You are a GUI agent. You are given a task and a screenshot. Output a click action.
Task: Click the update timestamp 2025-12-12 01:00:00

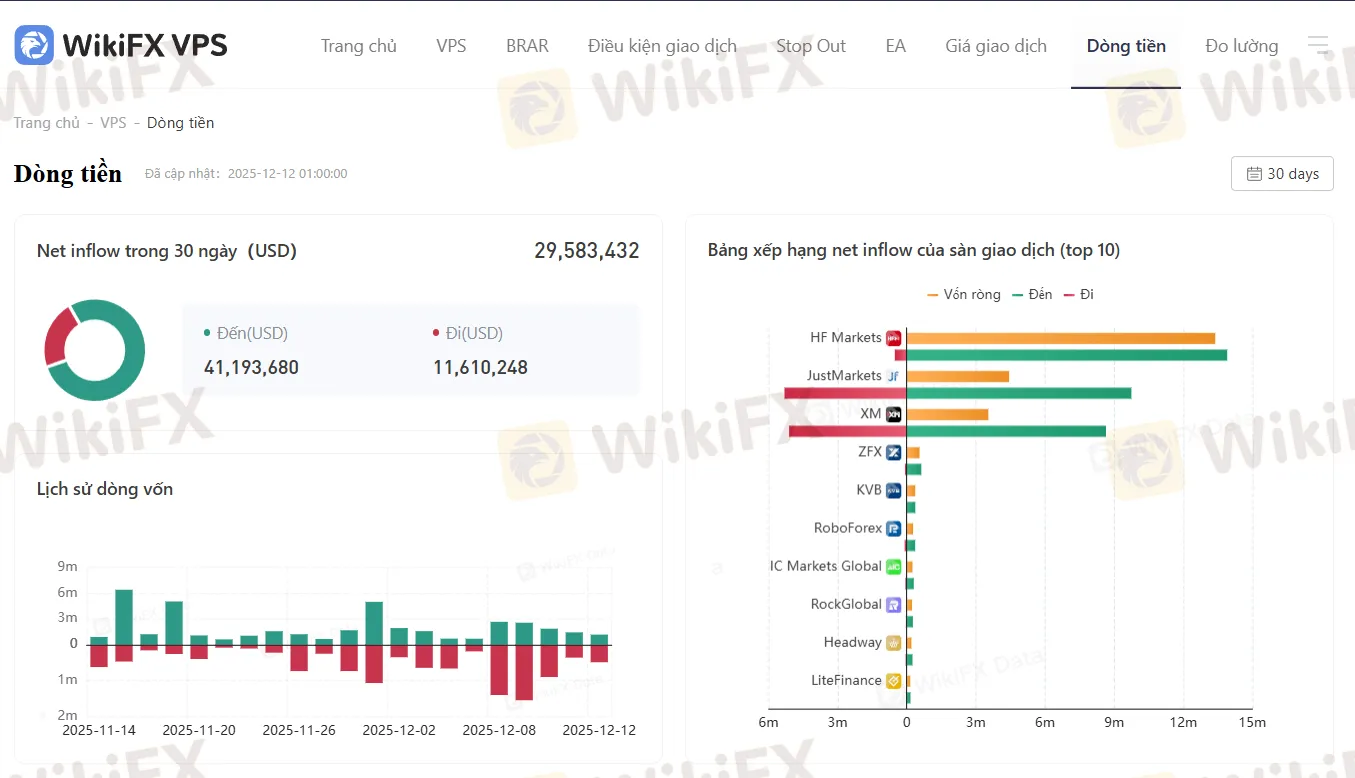click(x=288, y=174)
